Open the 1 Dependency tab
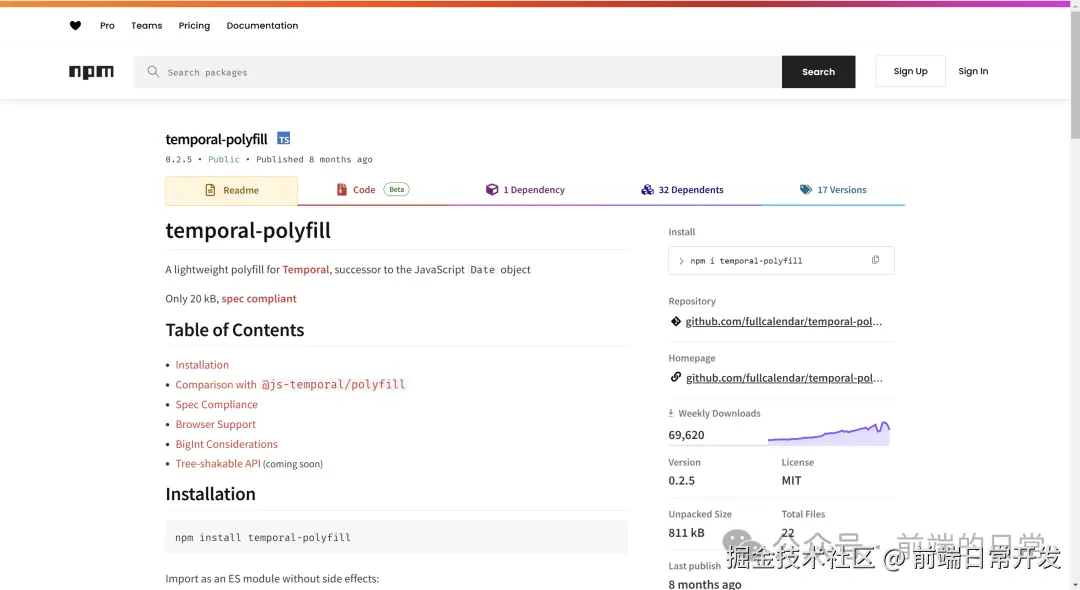This screenshot has height=590, width=1080. click(526, 190)
